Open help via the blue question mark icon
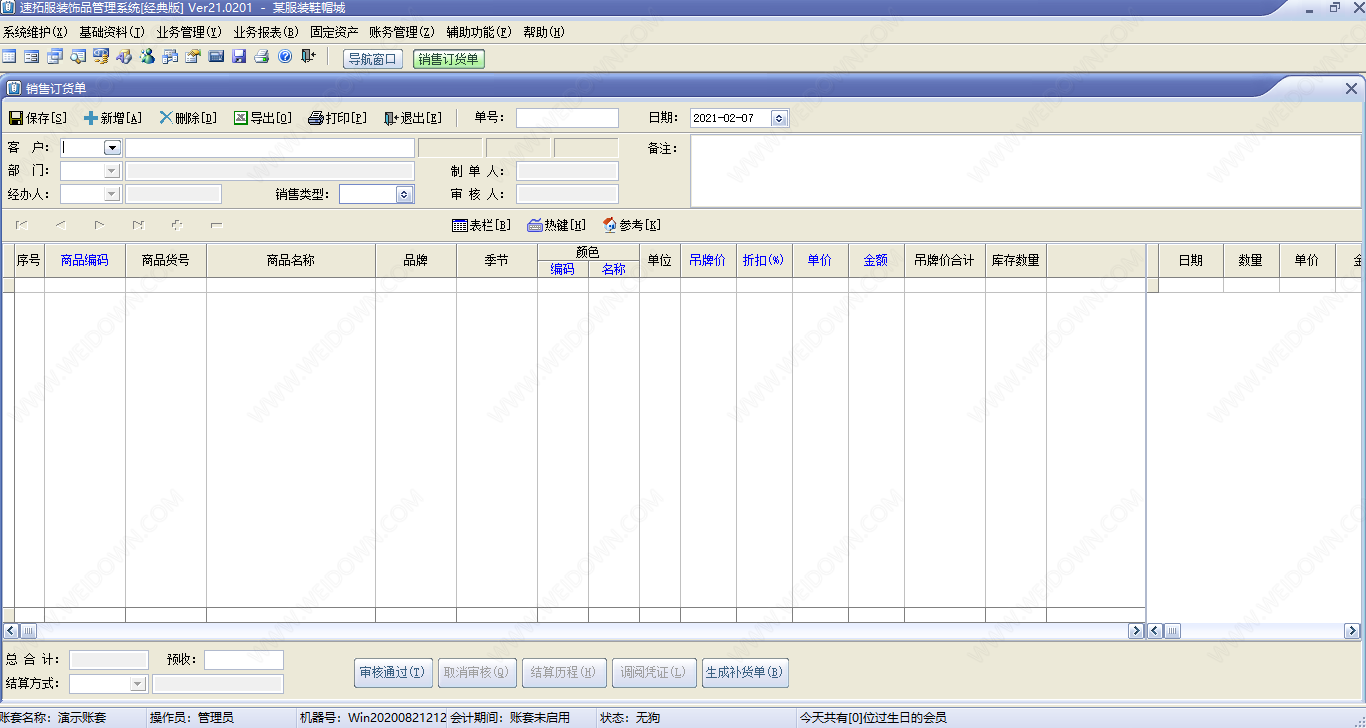1366x728 pixels. [285, 57]
